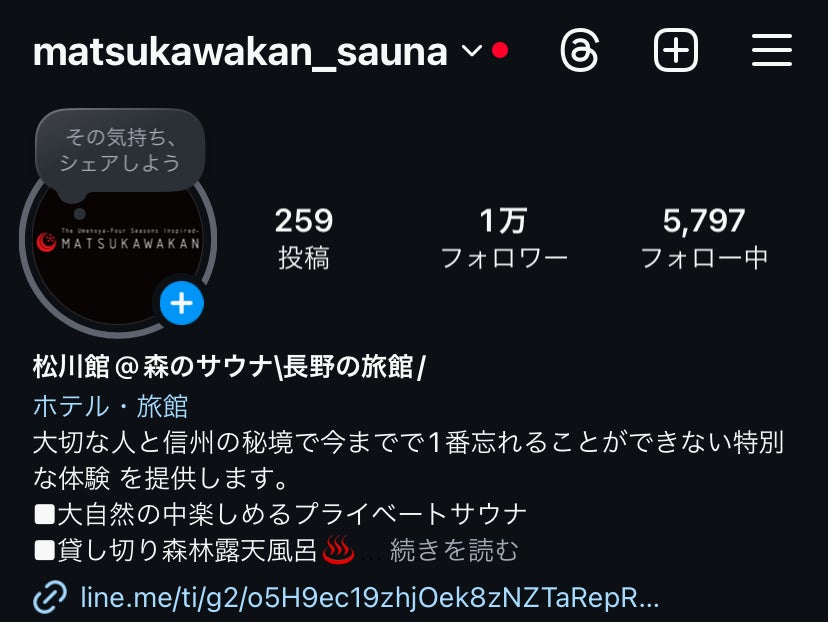This screenshot has height=622, width=828.
Task: Open matsukawakan_sauna username account dropdown
Action: 240,52
